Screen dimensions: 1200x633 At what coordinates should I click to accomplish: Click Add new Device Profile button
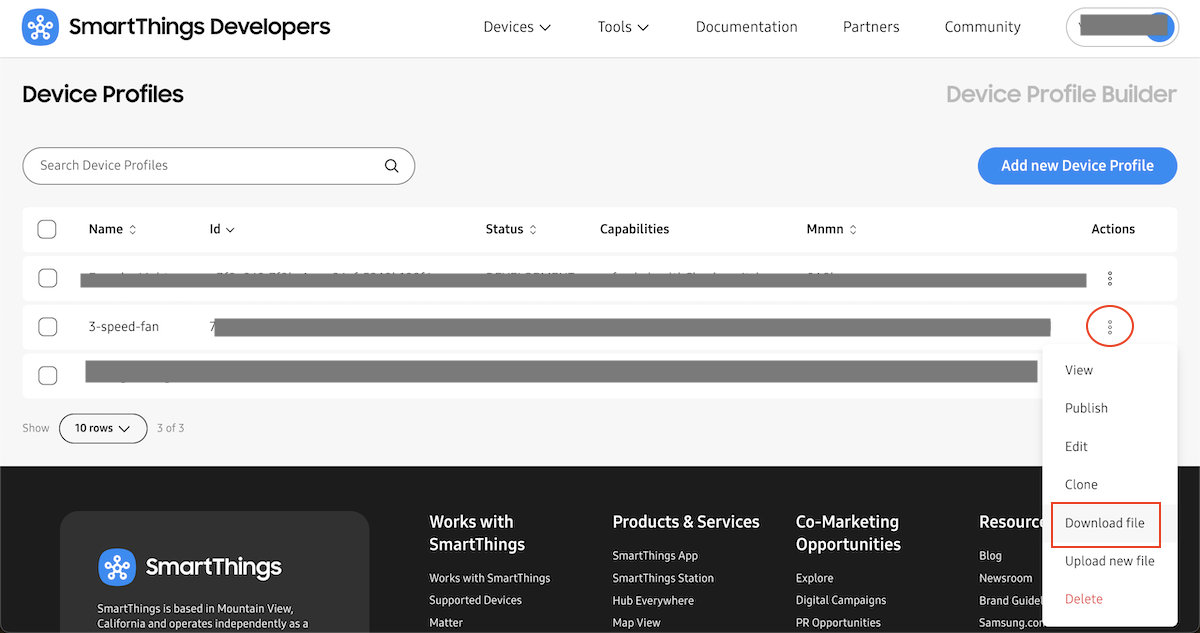(1077, 166)
